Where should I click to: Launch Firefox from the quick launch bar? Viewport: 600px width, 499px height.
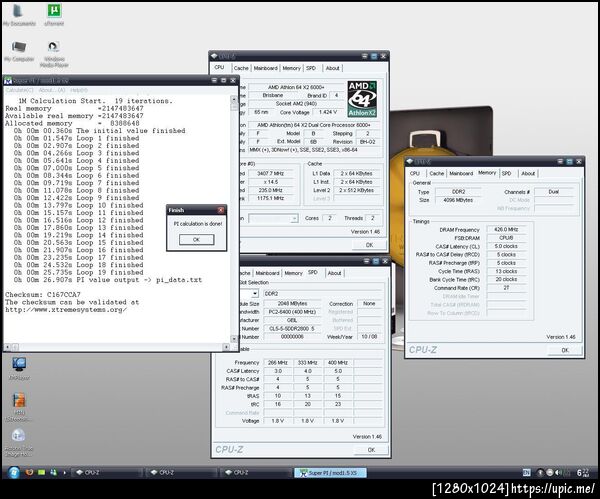point(29,473)
